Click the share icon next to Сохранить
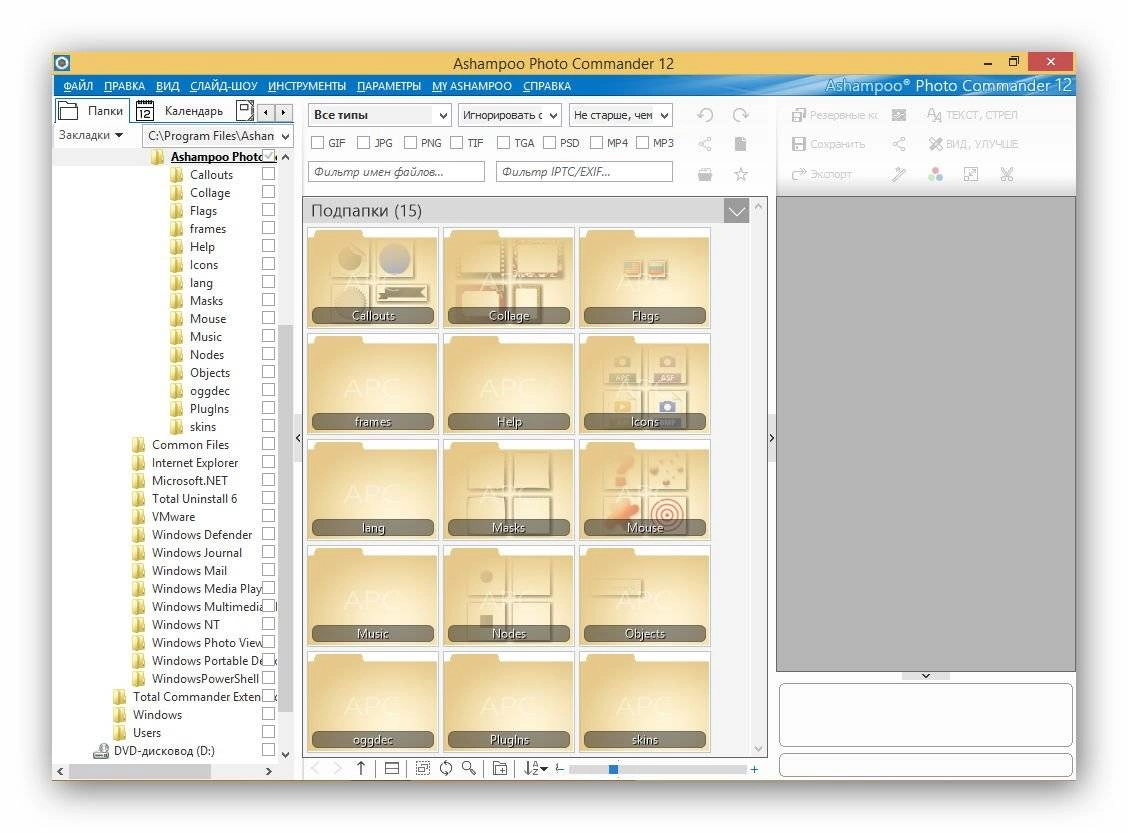Image resolution: width=1128 pixels, height=833 pixels. click(x=899, y=144)
